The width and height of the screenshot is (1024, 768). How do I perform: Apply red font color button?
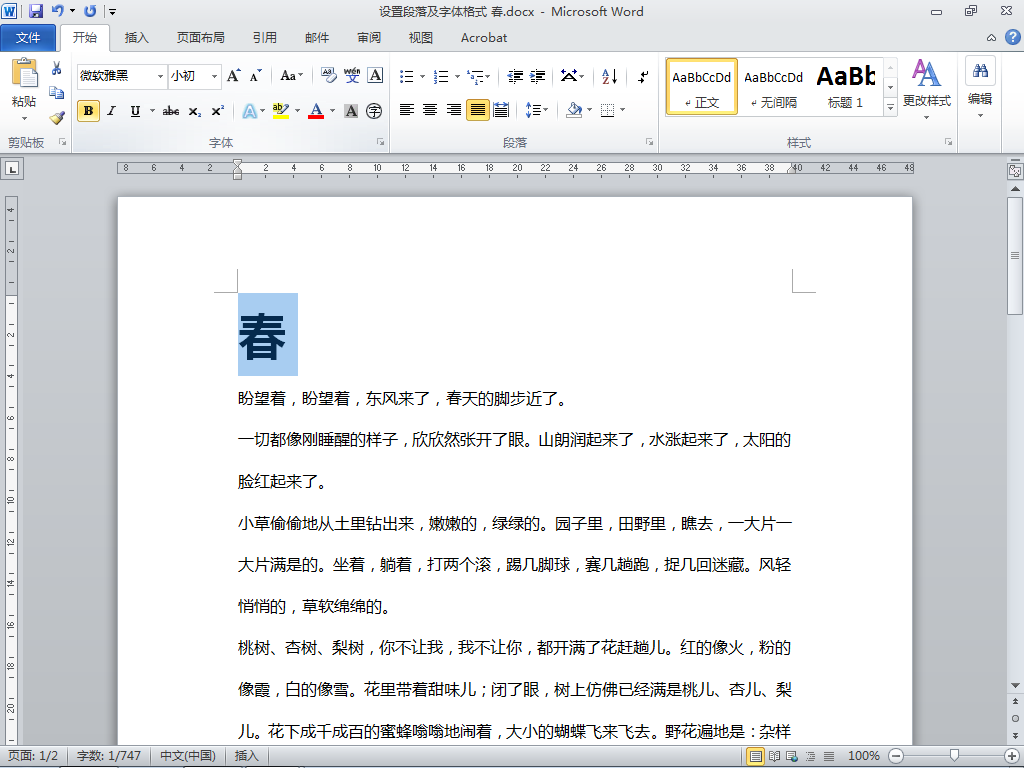click(x=316, y=111)
